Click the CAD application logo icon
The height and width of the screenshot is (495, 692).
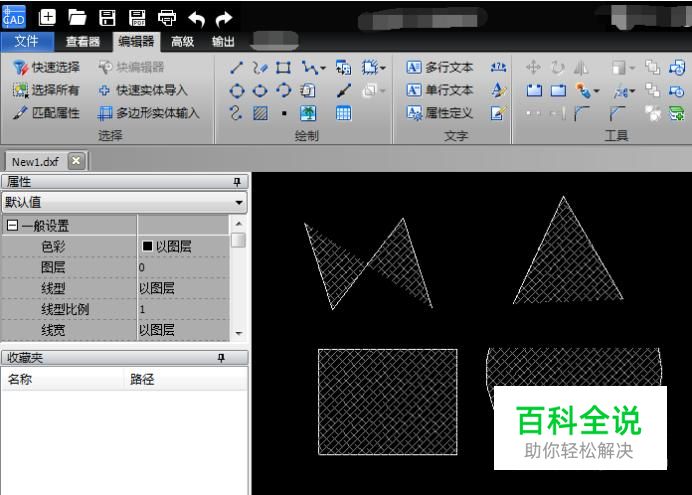point(14,17)
